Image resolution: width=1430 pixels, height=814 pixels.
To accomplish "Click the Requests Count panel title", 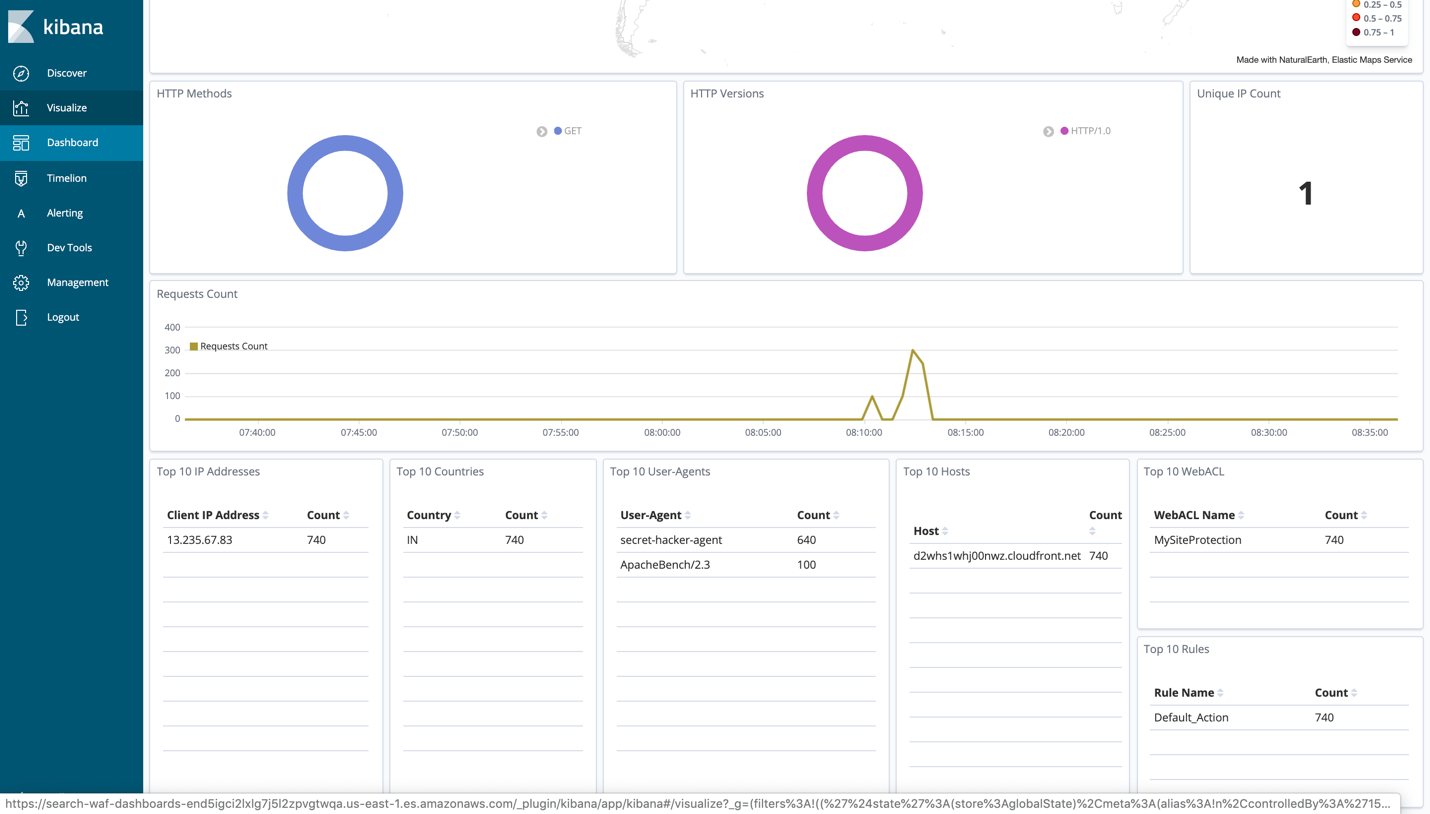I will 197,294.
